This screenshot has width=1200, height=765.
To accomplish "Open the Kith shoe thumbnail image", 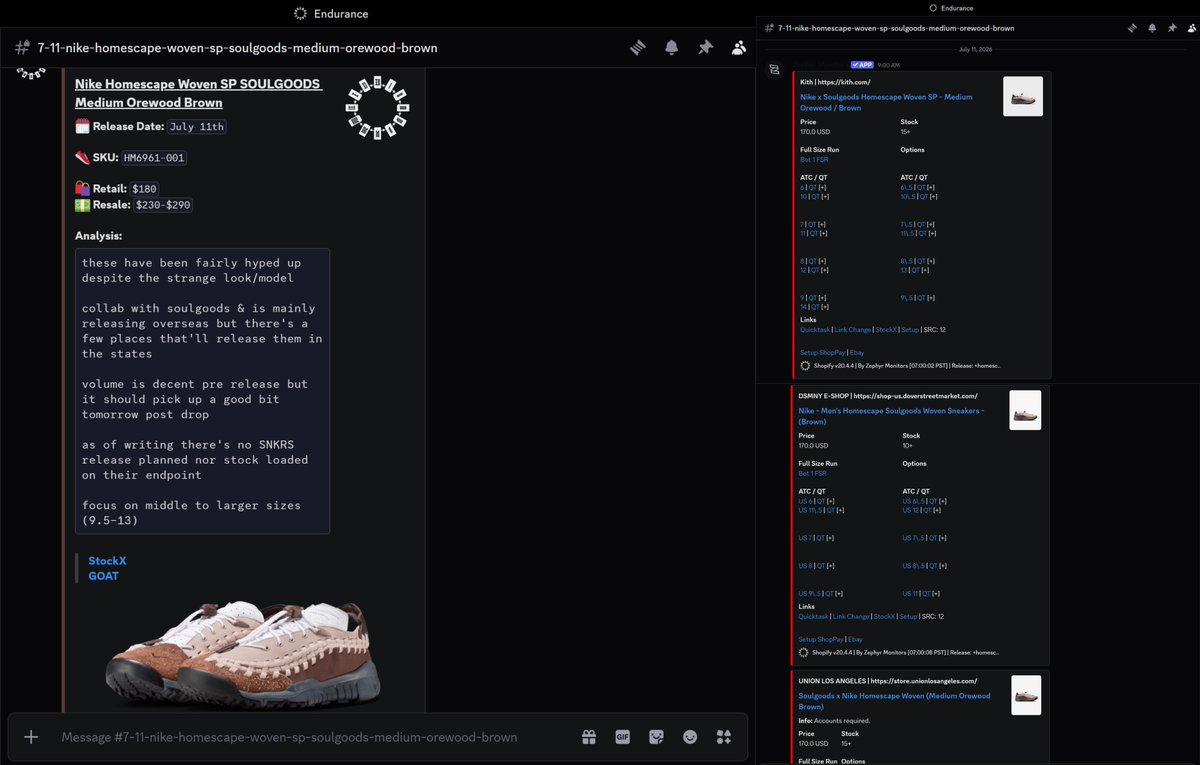I will pyautogui.click(x=1023, y=96).
